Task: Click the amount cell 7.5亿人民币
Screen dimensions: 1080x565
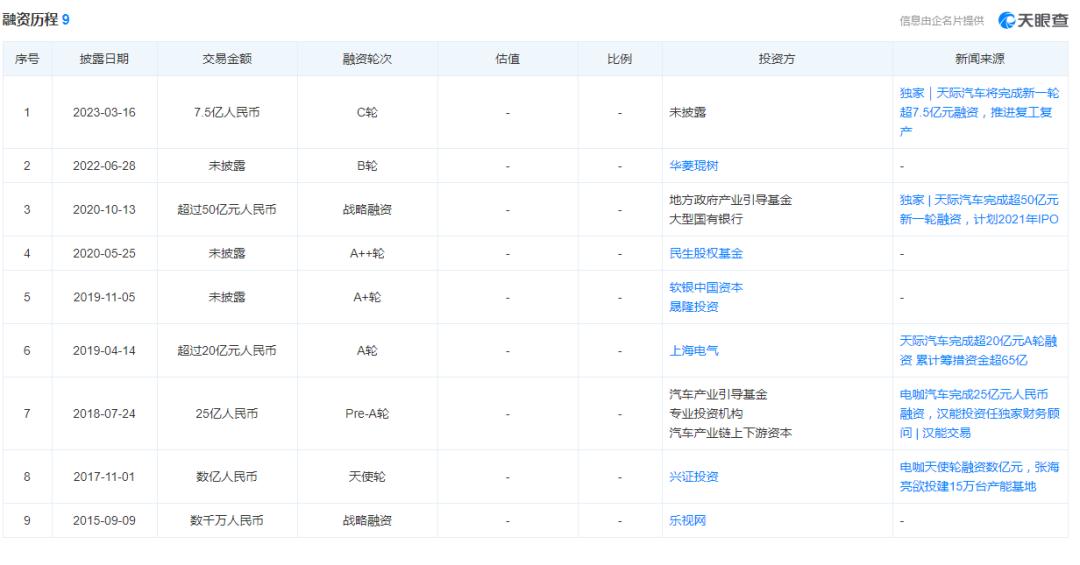Action: [x=227, y=112]
